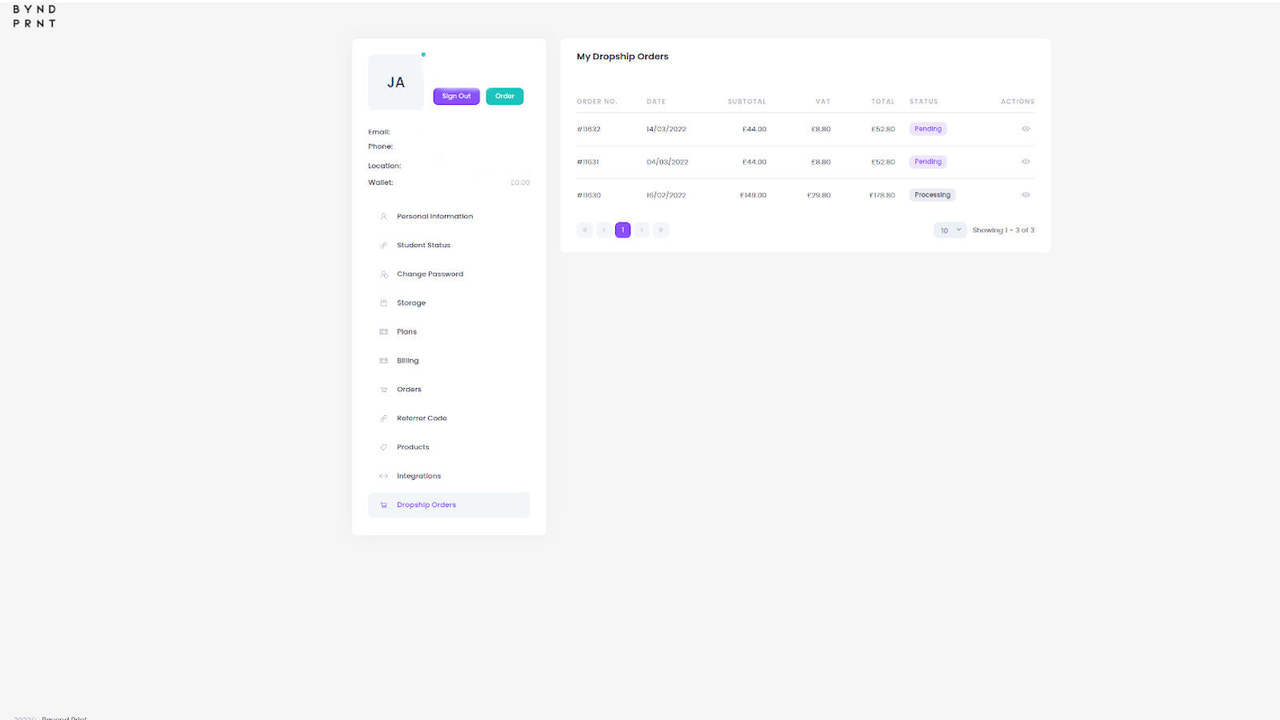Image resolution: width=1280 pixels, height=720 pixels.
Task: Click the Sign Out button
Action: (x=456, y=96)
